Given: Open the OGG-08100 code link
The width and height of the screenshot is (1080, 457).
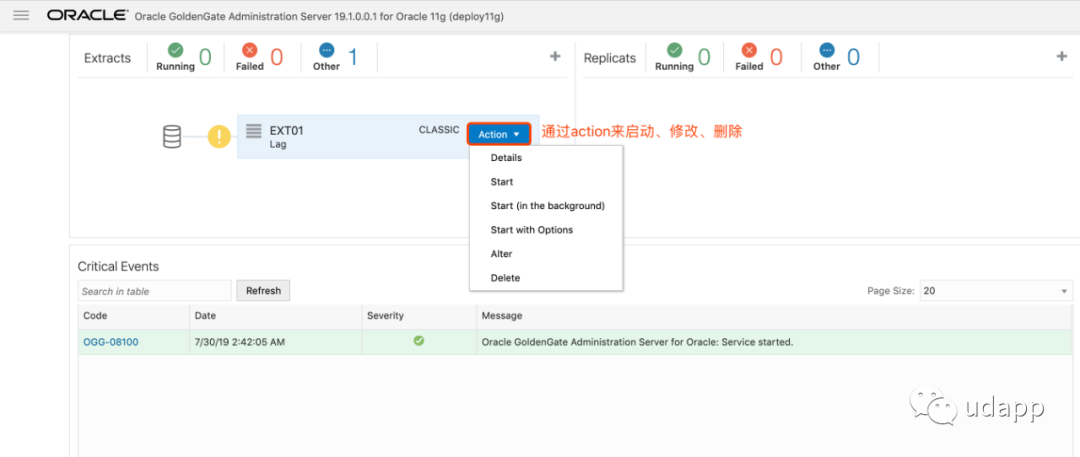Looking at the screenshot, I should tap(110, 342).
